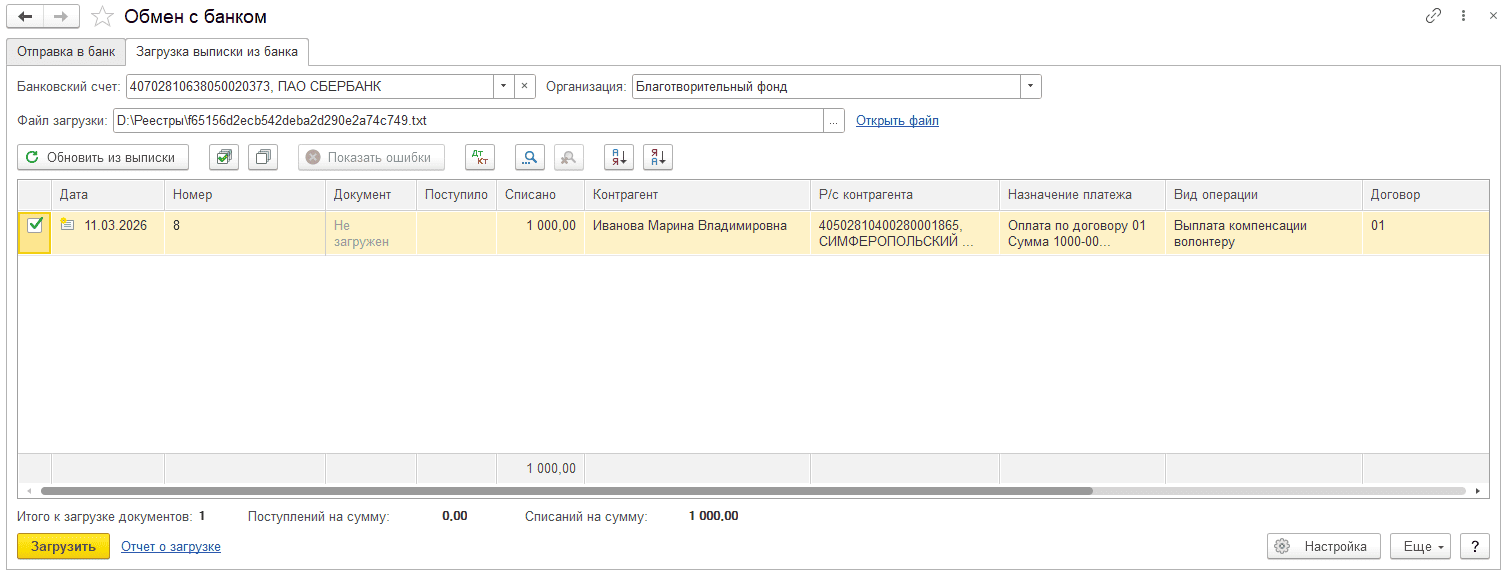Click the horizontal scrollbar of the table
The width and height of the screenshot is (1509, 577).
point(566,491)
